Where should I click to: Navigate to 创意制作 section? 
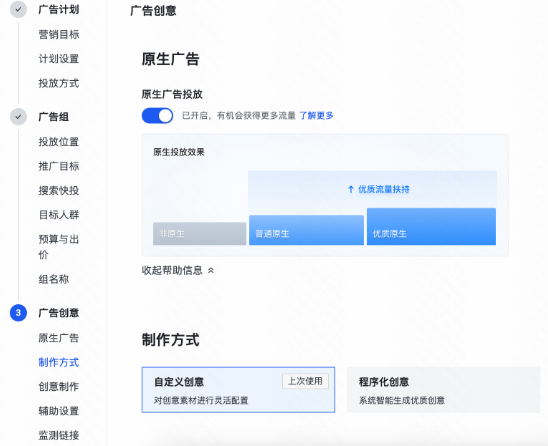[x=59, y=387]
